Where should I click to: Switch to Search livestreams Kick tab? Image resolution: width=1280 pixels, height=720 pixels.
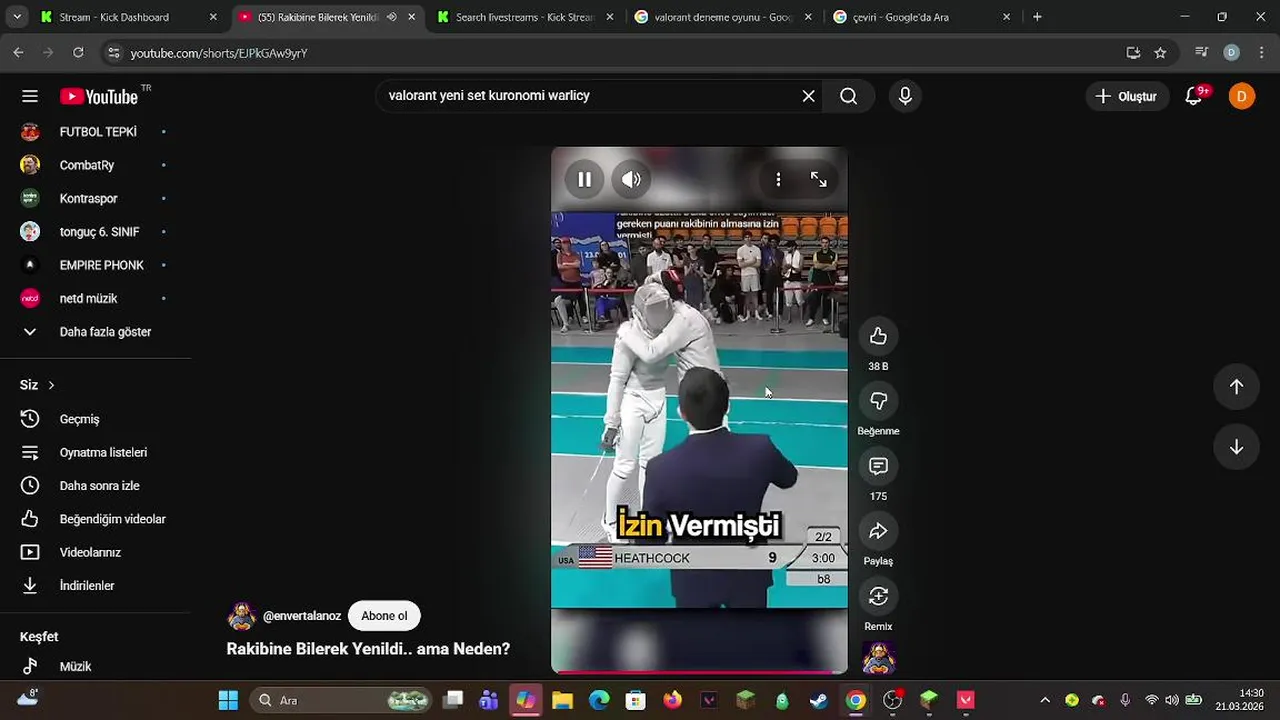(524, 17)
